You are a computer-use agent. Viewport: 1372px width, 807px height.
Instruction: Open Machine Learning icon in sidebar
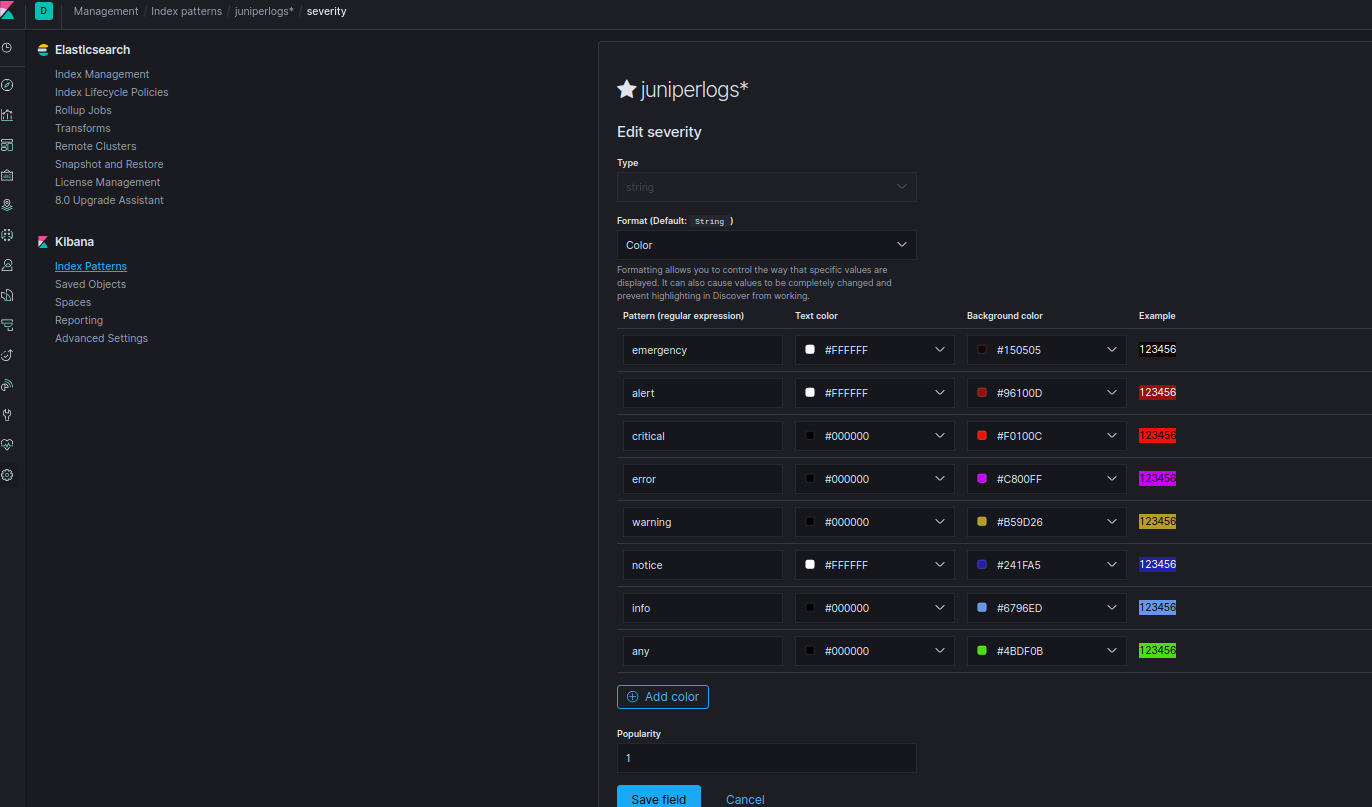click(x=7, y=235)
